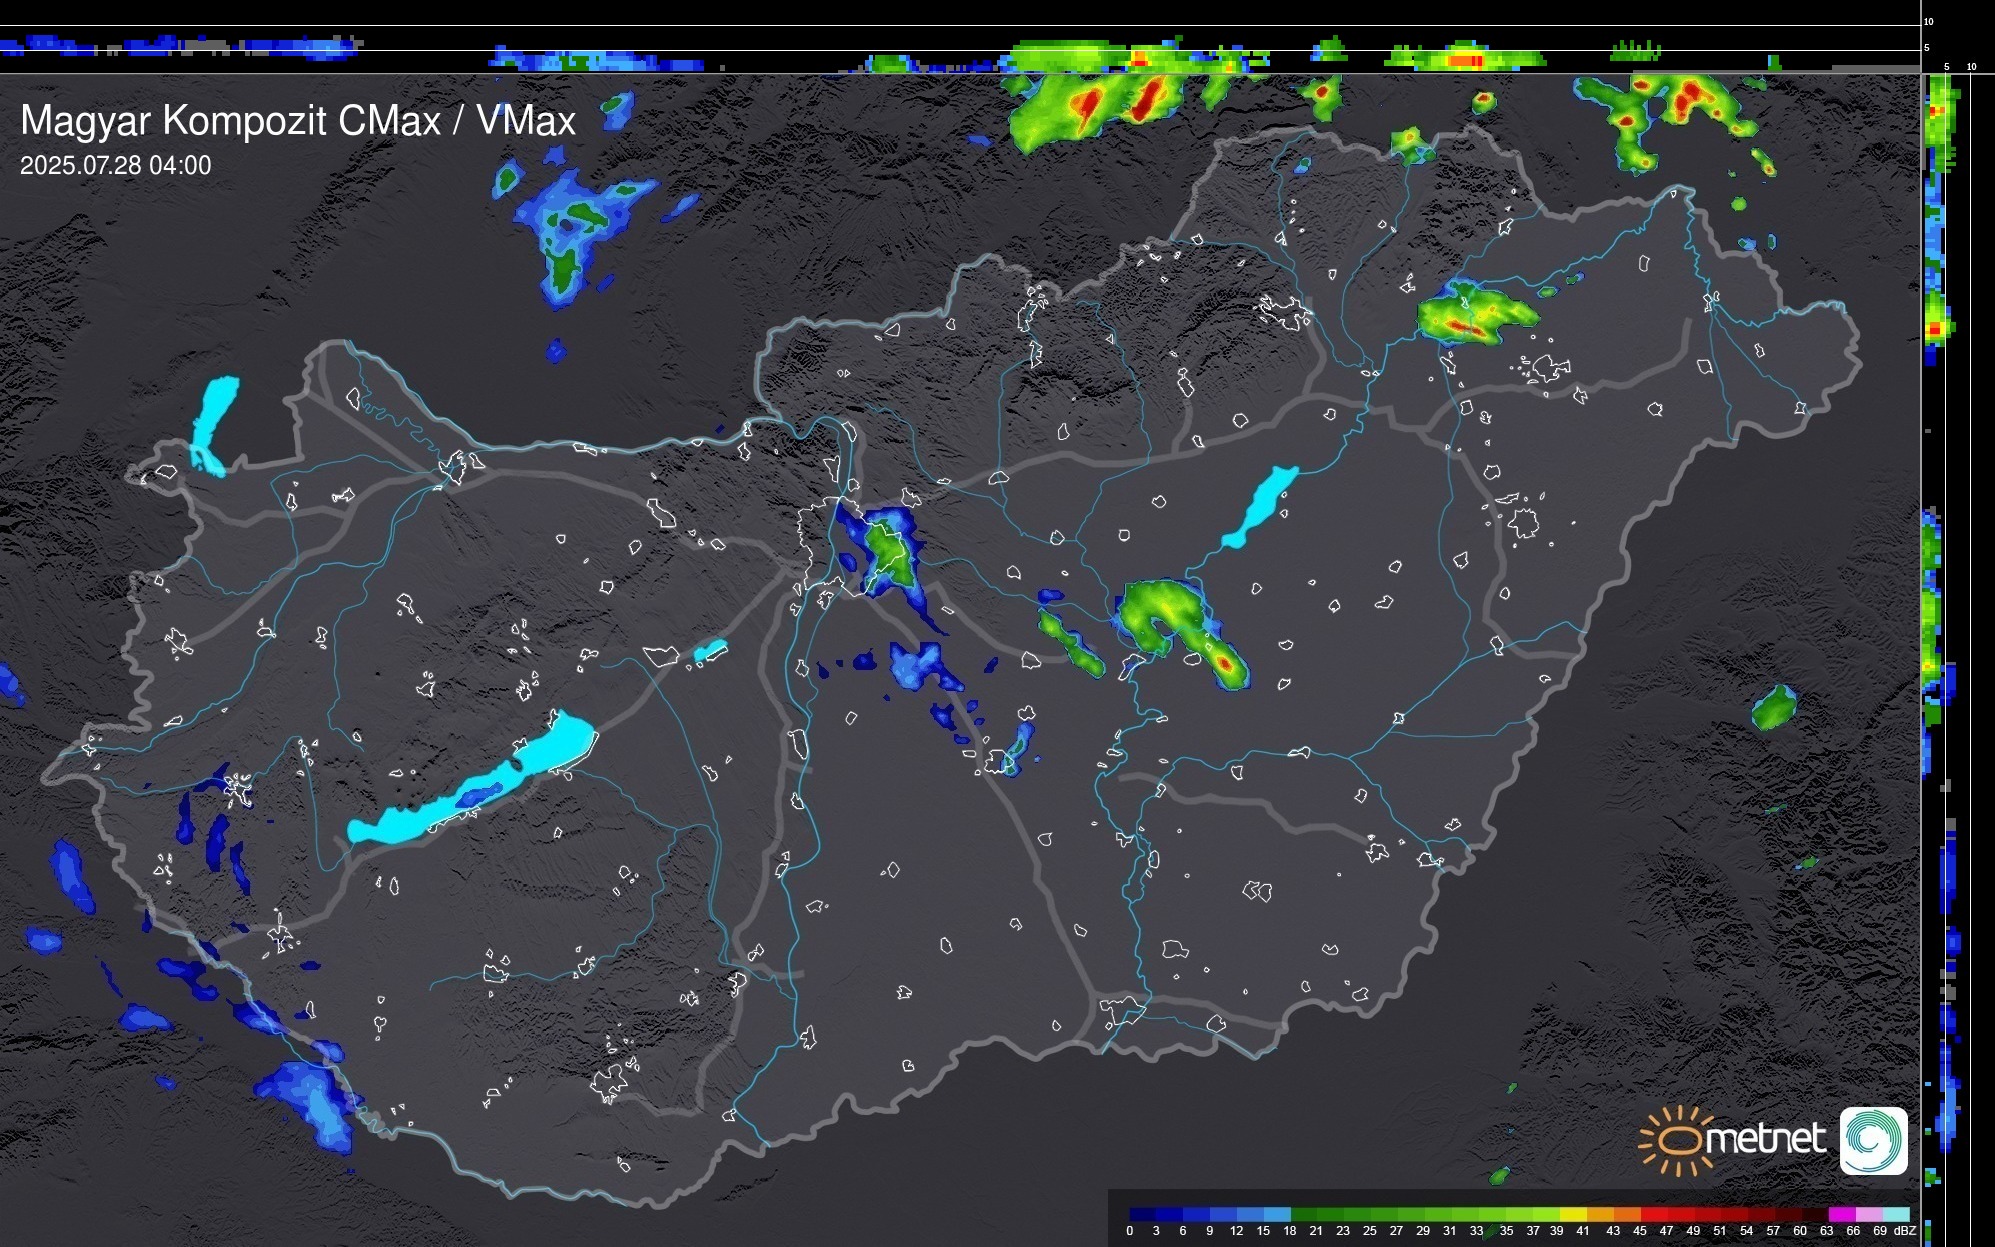Click the light cyan 69 dBZ swatch
Screen dimensions: 1995x1247
click(1895, 1214)
